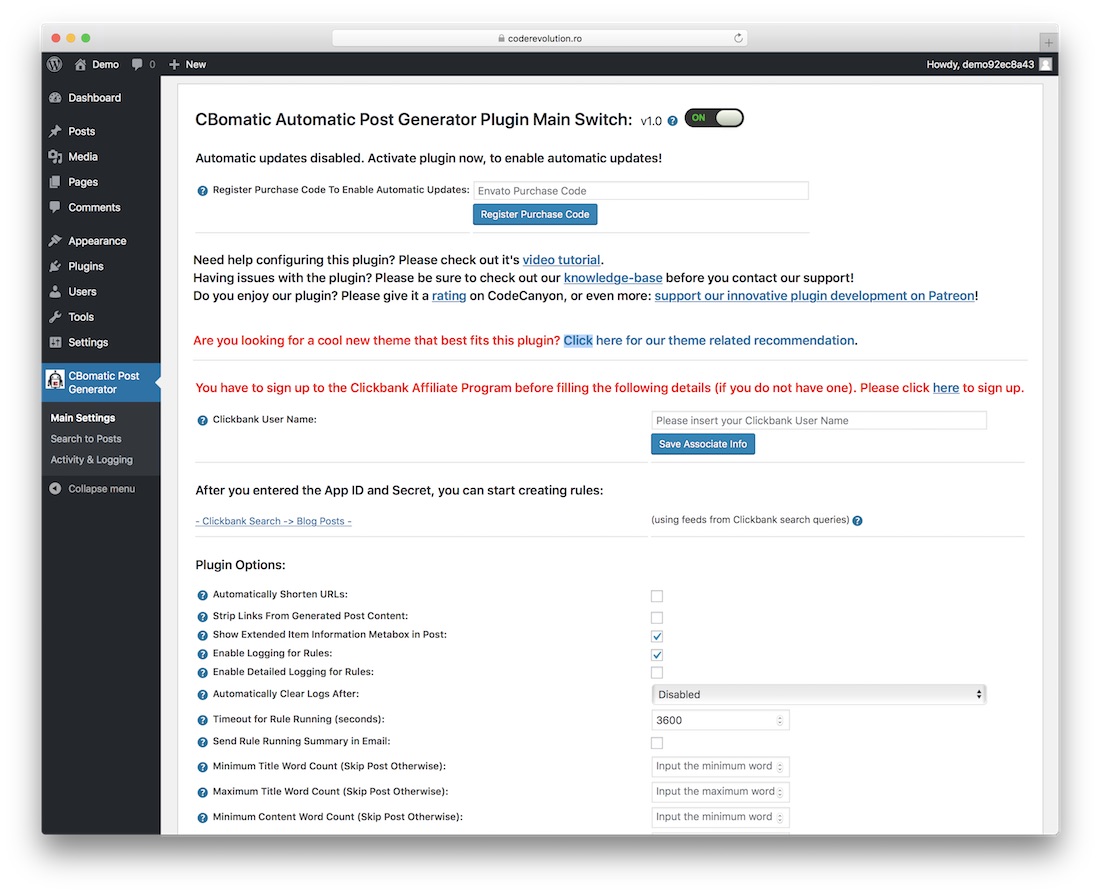The width and height of the screenshot is (1100, 894).
Task: Click 'here' link to sign up
Action: (x=946, y=387)
